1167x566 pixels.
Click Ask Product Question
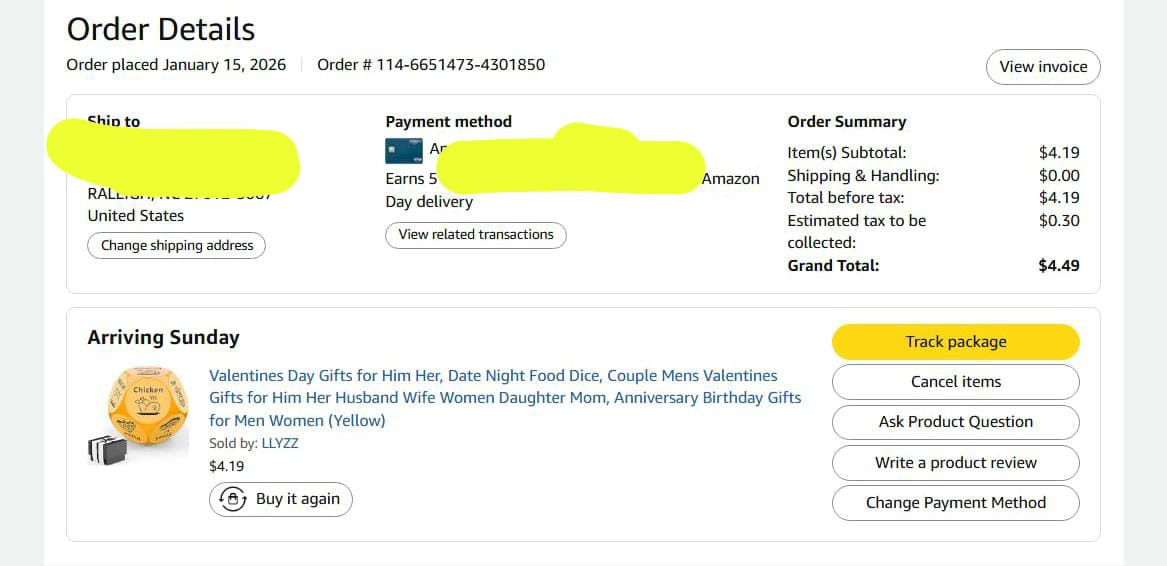click(955, 422)
